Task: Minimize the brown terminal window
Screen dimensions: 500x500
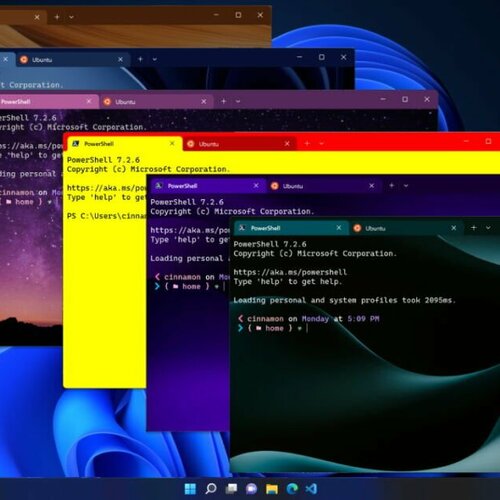Action: (x=216, y=15)
